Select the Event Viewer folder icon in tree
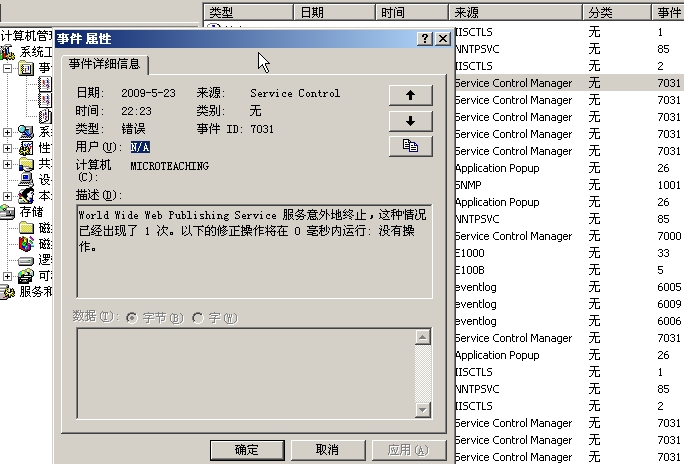Image resolution: width=684 pixels, height=464 pixels. click(26, 68)
